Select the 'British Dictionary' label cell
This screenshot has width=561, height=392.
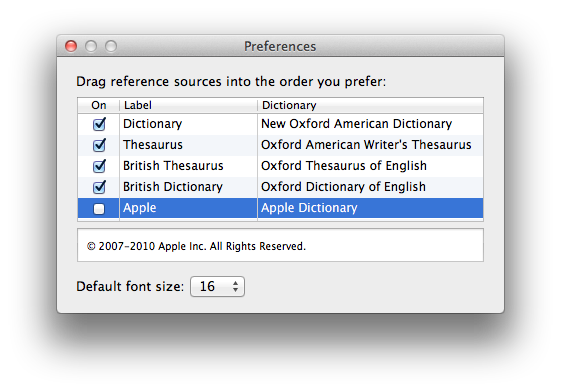point(188,187)
